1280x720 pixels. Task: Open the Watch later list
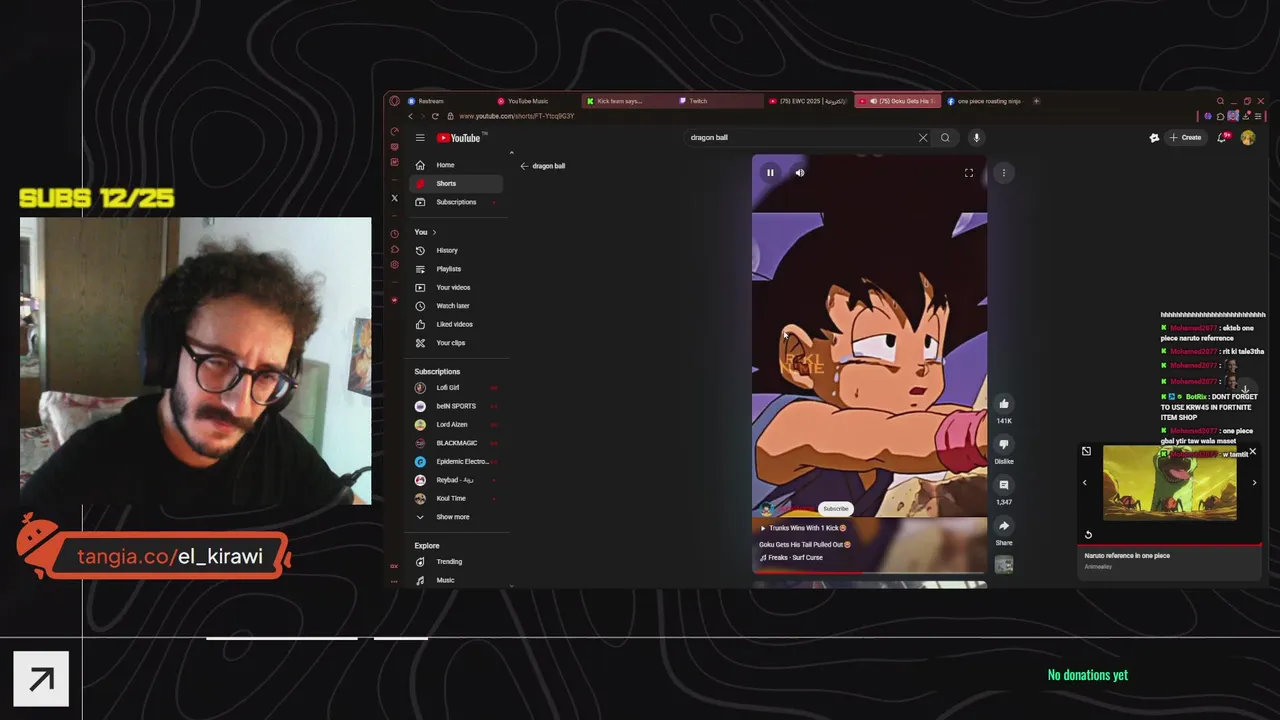coord(456,306)
